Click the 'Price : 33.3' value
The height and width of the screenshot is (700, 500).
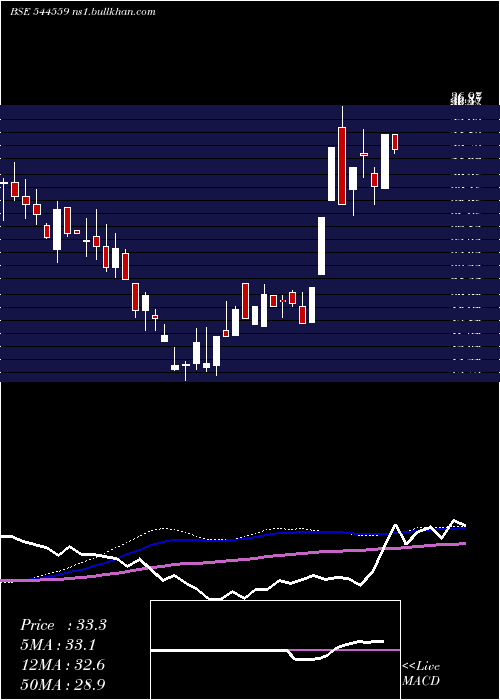63,625
